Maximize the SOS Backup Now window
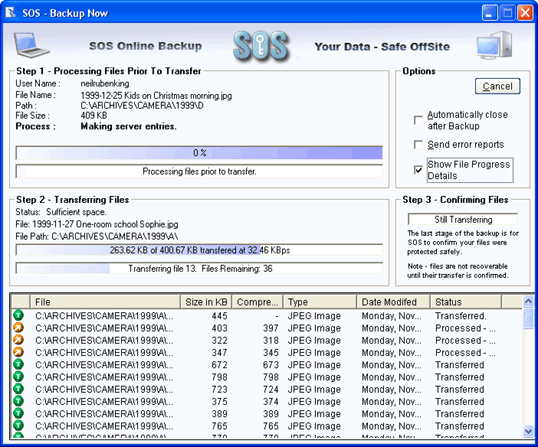 tap(507, 13)
